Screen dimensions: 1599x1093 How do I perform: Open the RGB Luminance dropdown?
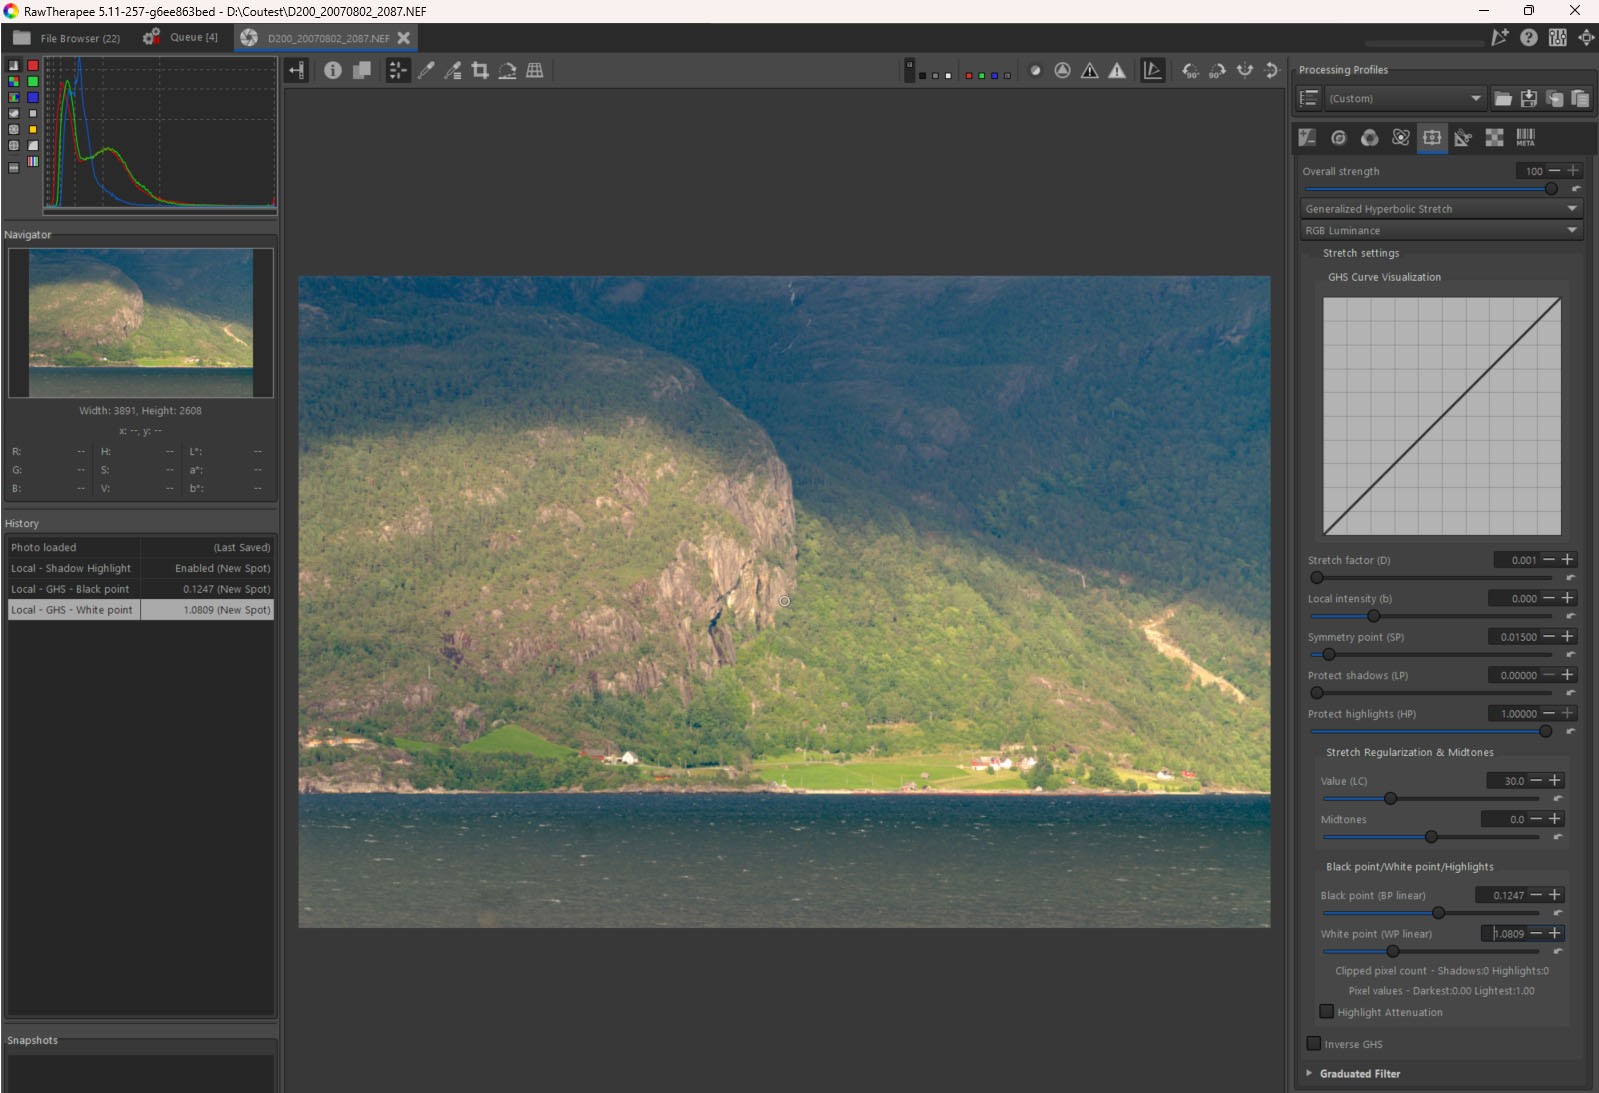click(1440, 231)
